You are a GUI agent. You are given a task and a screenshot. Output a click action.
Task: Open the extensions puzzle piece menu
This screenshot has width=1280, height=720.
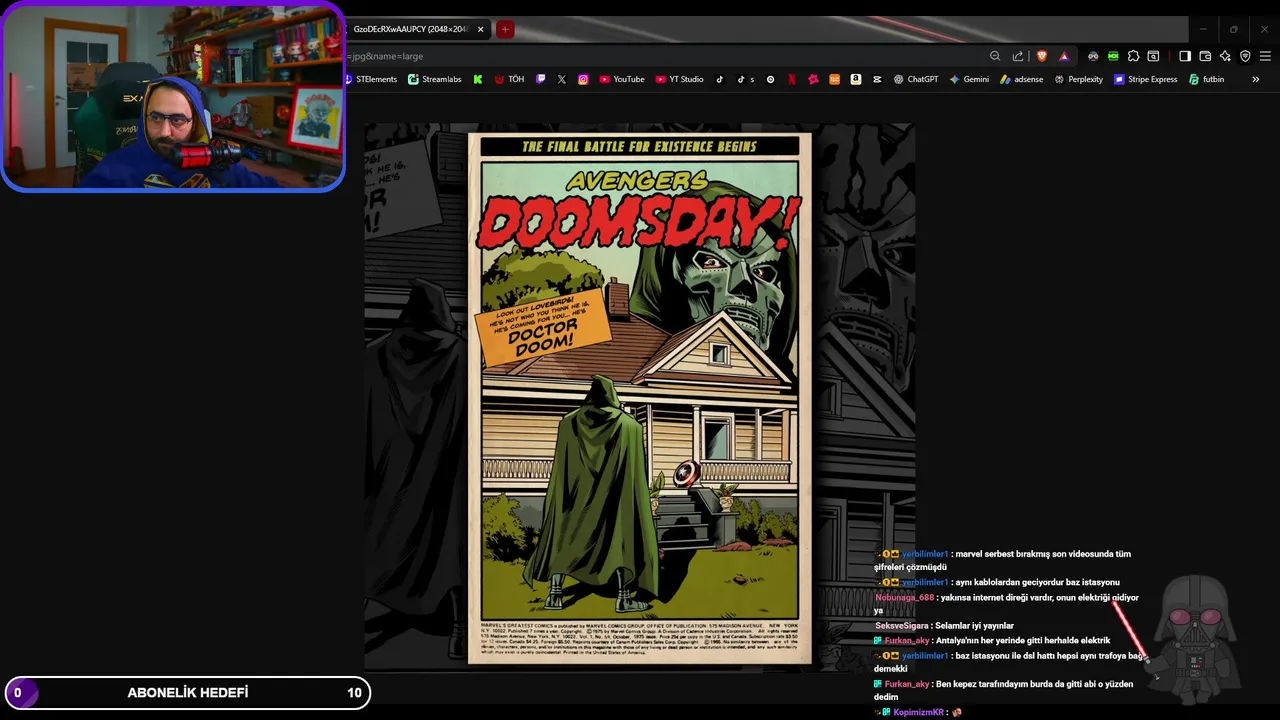pos(1133,56)
